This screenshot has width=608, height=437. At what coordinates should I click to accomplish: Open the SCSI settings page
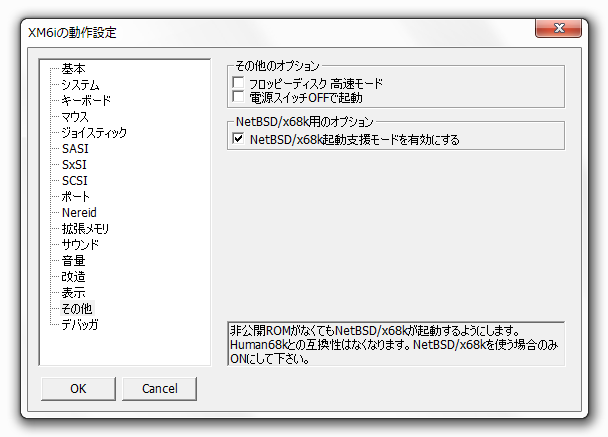[75, 180]
